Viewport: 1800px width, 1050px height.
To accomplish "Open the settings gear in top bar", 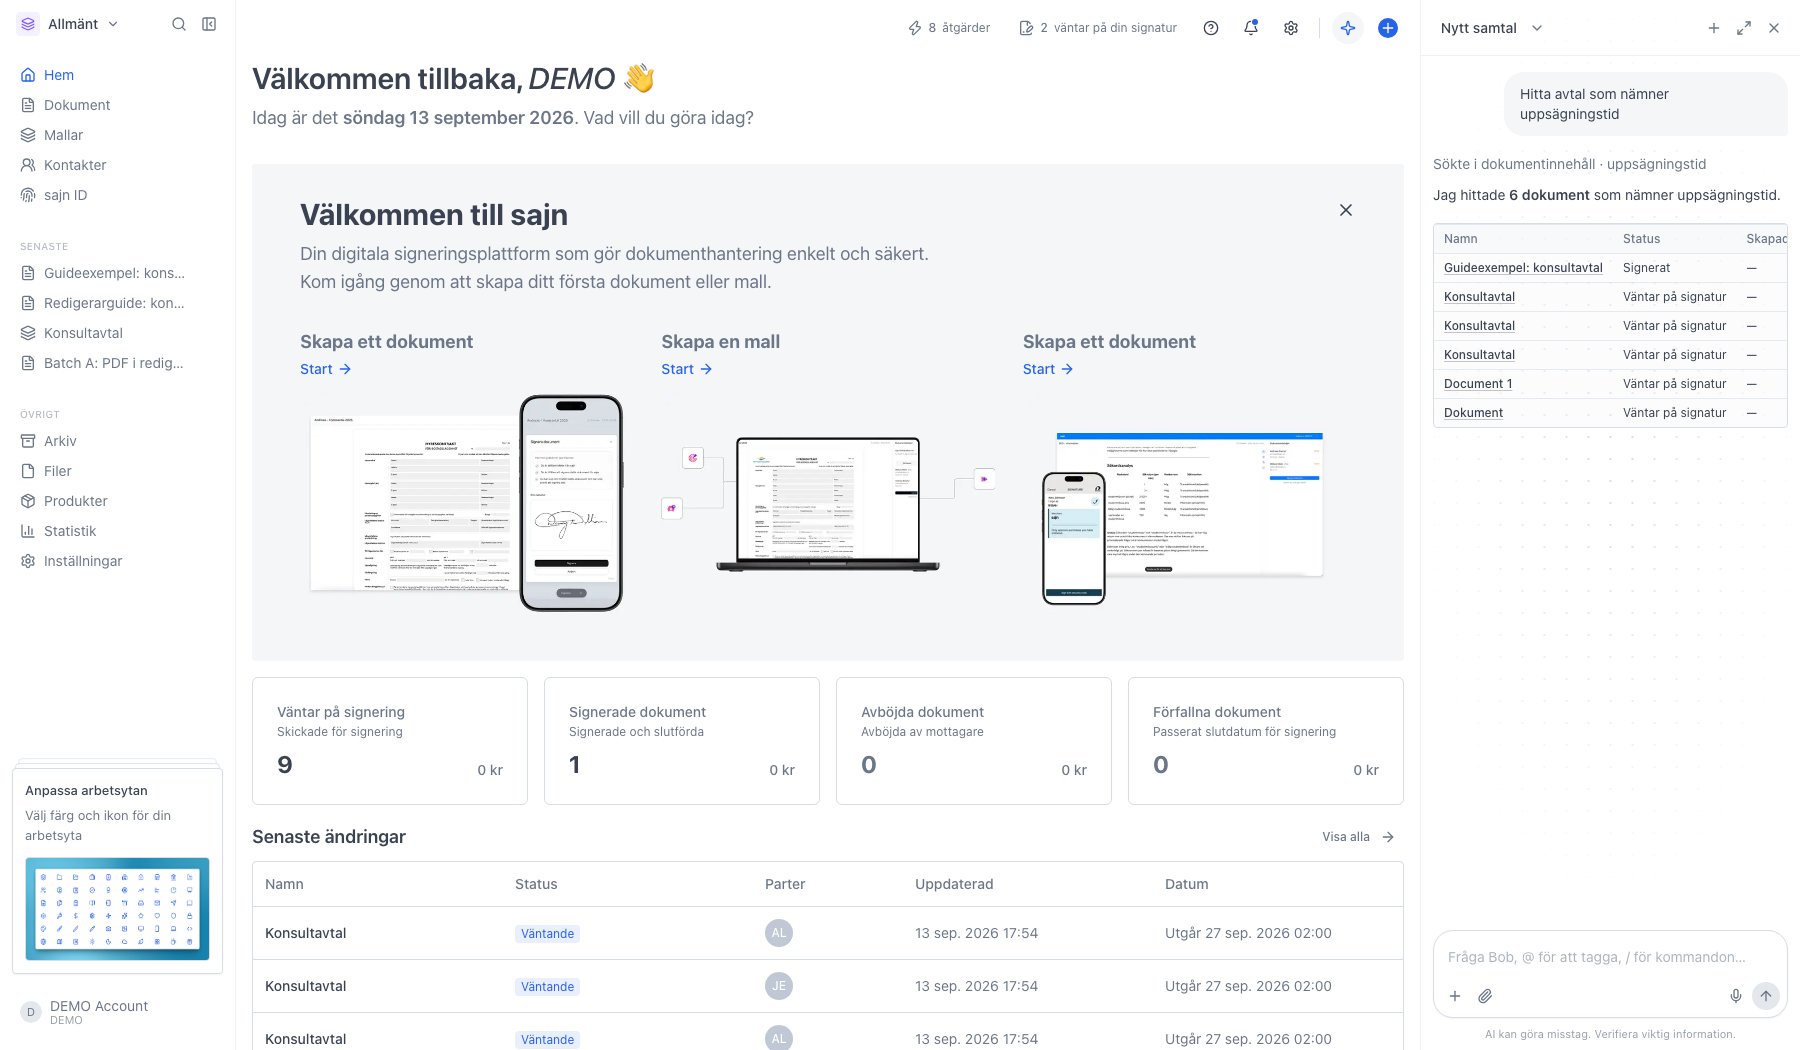I will coord(1291,28).
